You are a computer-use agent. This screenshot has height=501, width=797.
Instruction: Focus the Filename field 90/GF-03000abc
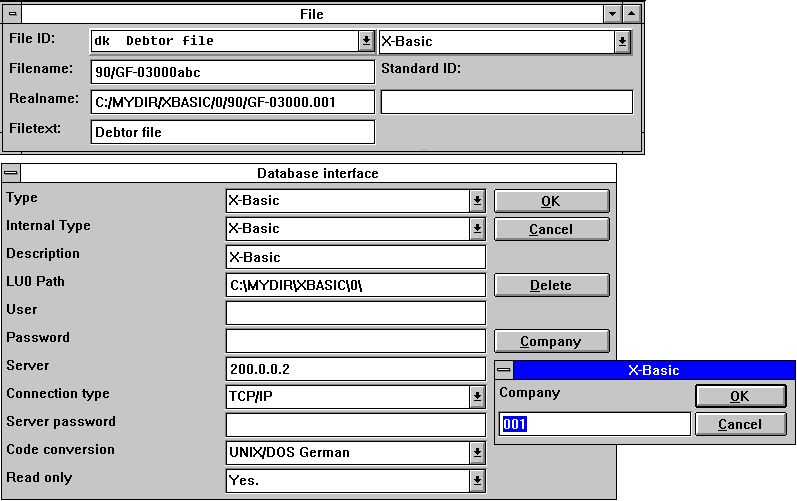(x=233, y=72)
